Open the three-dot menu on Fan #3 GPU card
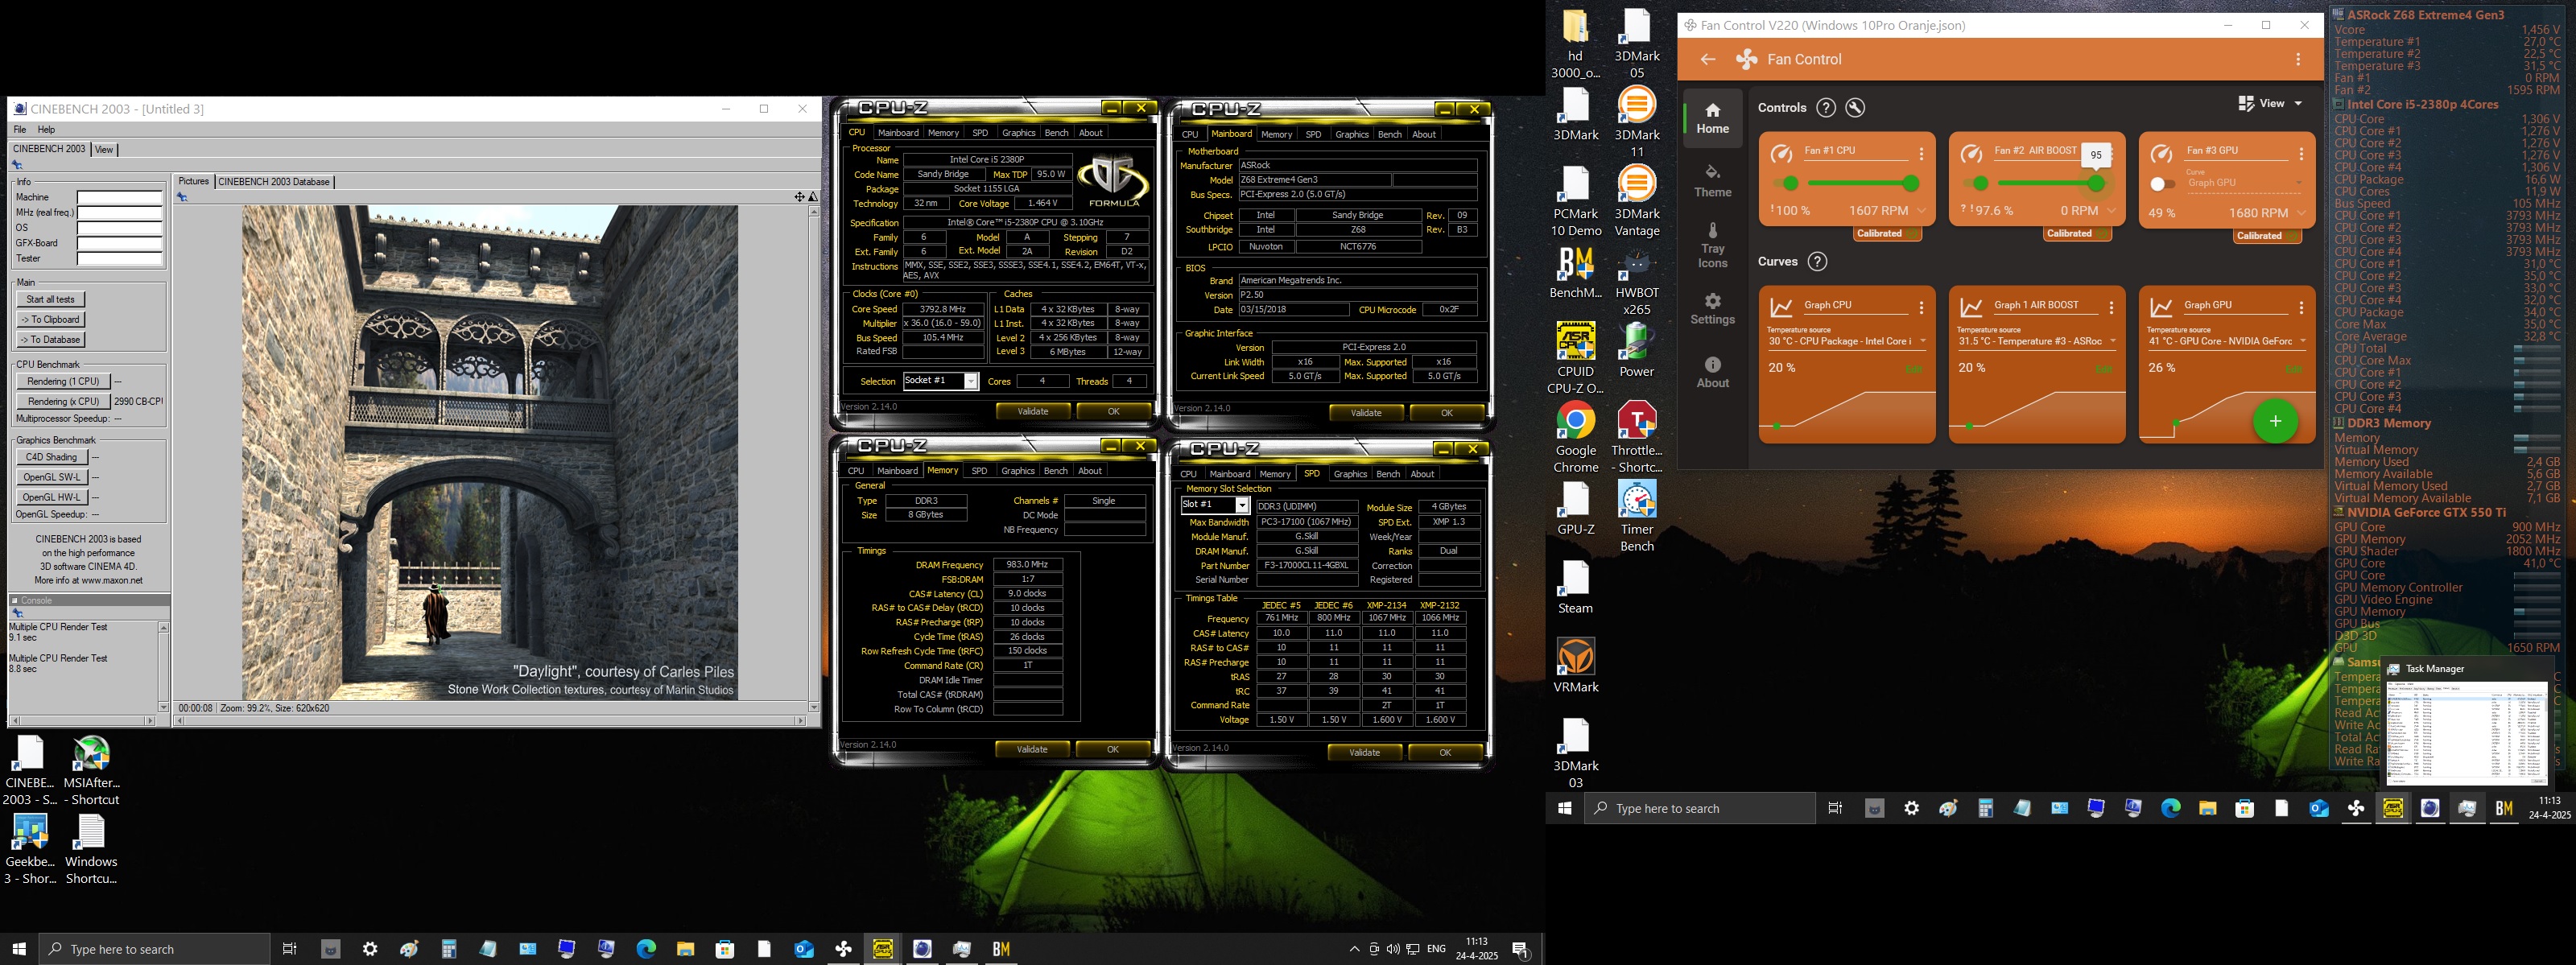Image resolution: width=2576 pixels, height=965 pixels. (2301, 154)
